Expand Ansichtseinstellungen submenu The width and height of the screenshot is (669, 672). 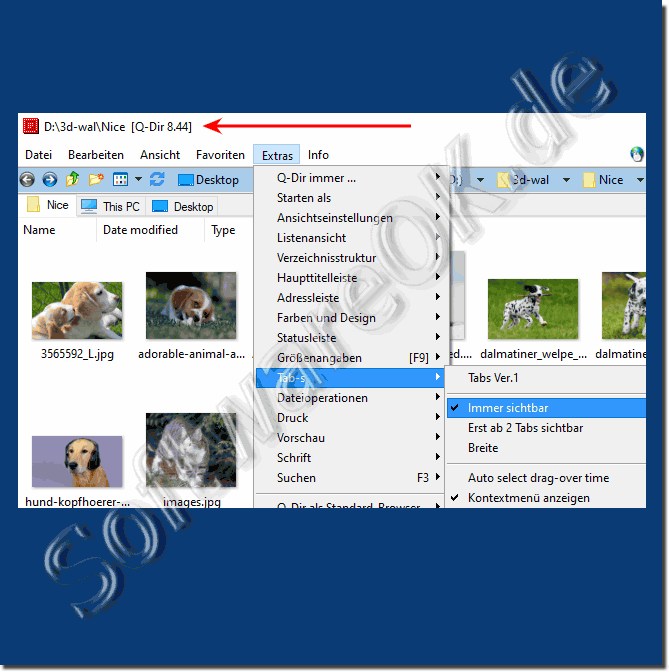click(351, 218)
